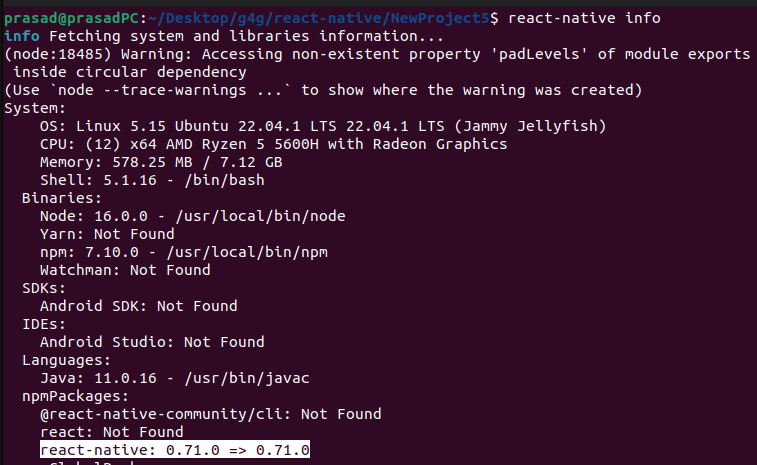Viewport: 757px width, 465px height.
Task: Click the Yarn: Not Found line
Action: [107, 234]
